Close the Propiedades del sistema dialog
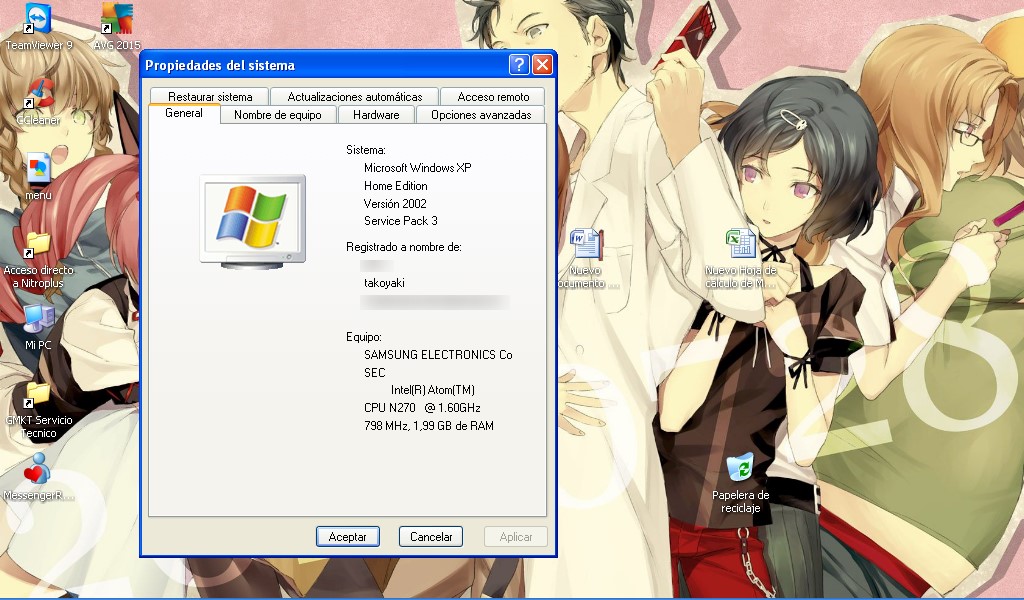This screenshot has width=1024, height=600. 543,65
